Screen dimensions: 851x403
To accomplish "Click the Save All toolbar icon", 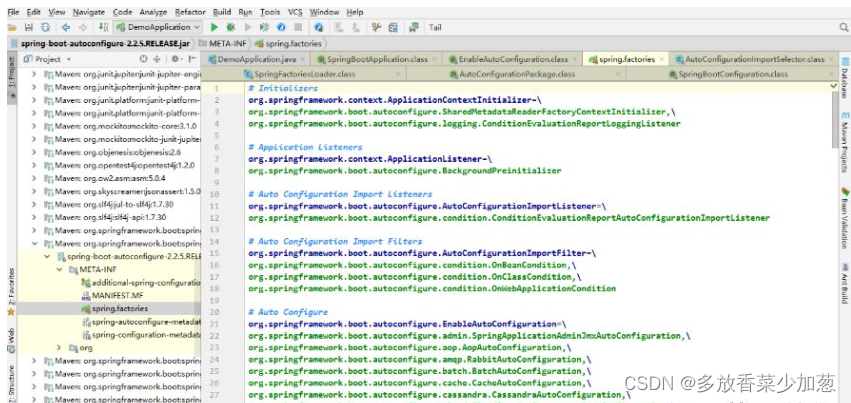I will (x=29, y=27).
